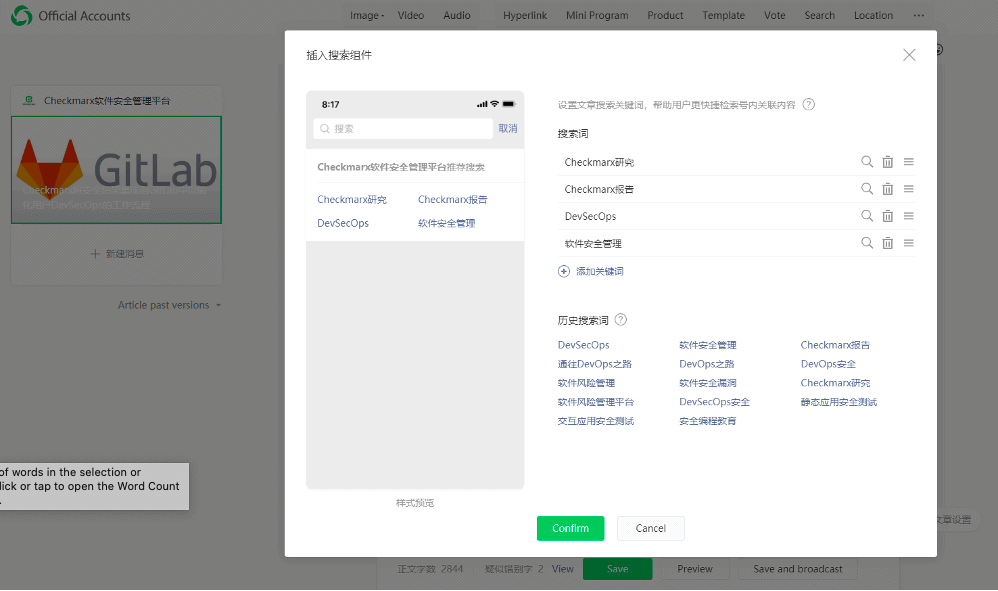Click the 新建消息 new message button
Screen dimensions: 998x591
tap(117, 254)
